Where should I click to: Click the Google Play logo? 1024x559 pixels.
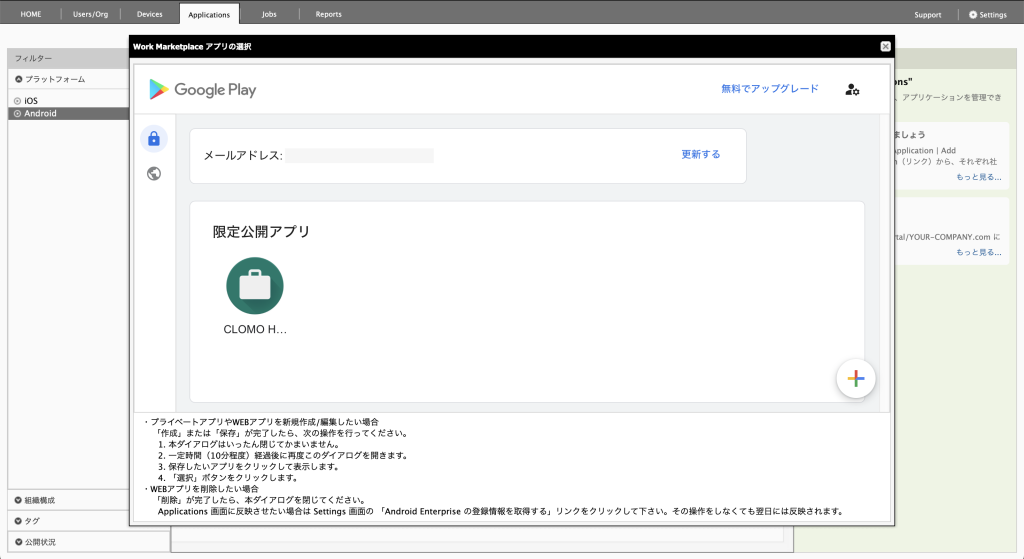tap(203, 89)
